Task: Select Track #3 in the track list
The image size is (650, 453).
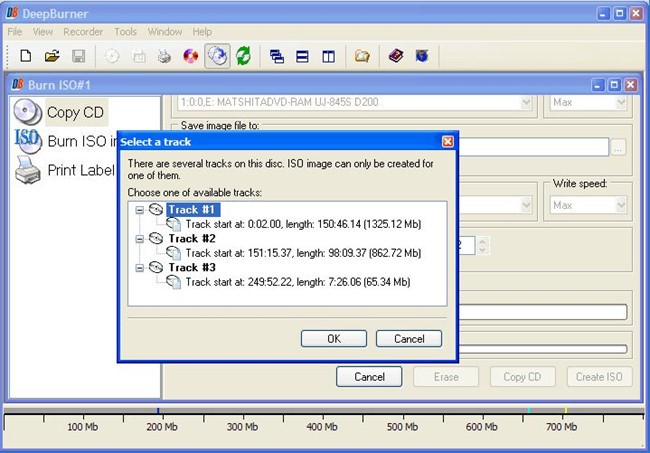Action: (191, 268)
